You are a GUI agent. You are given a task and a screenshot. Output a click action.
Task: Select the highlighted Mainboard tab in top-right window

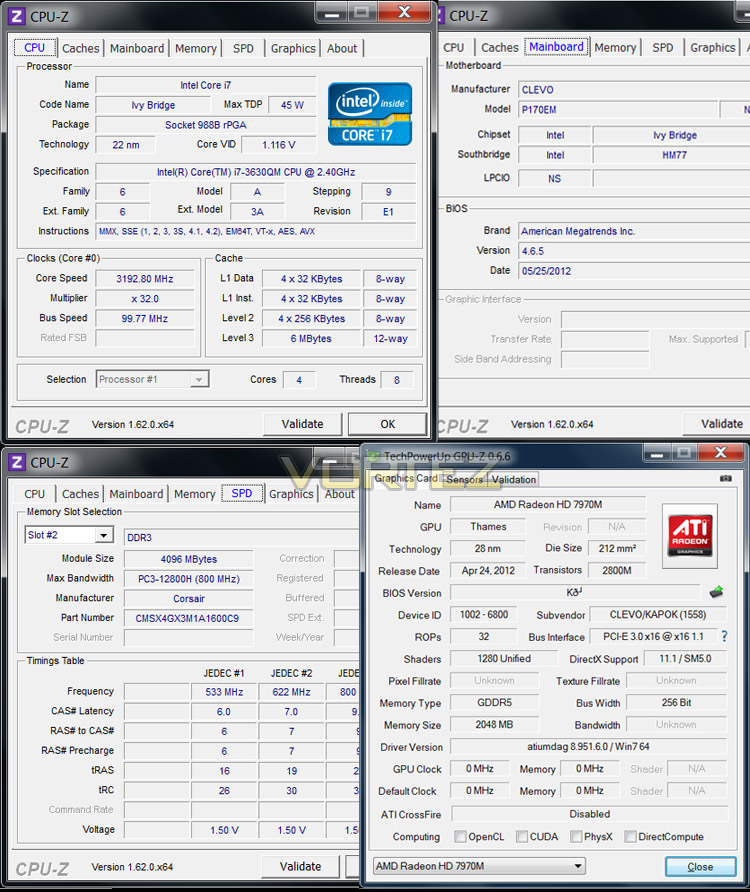click(x=556, y=47)
